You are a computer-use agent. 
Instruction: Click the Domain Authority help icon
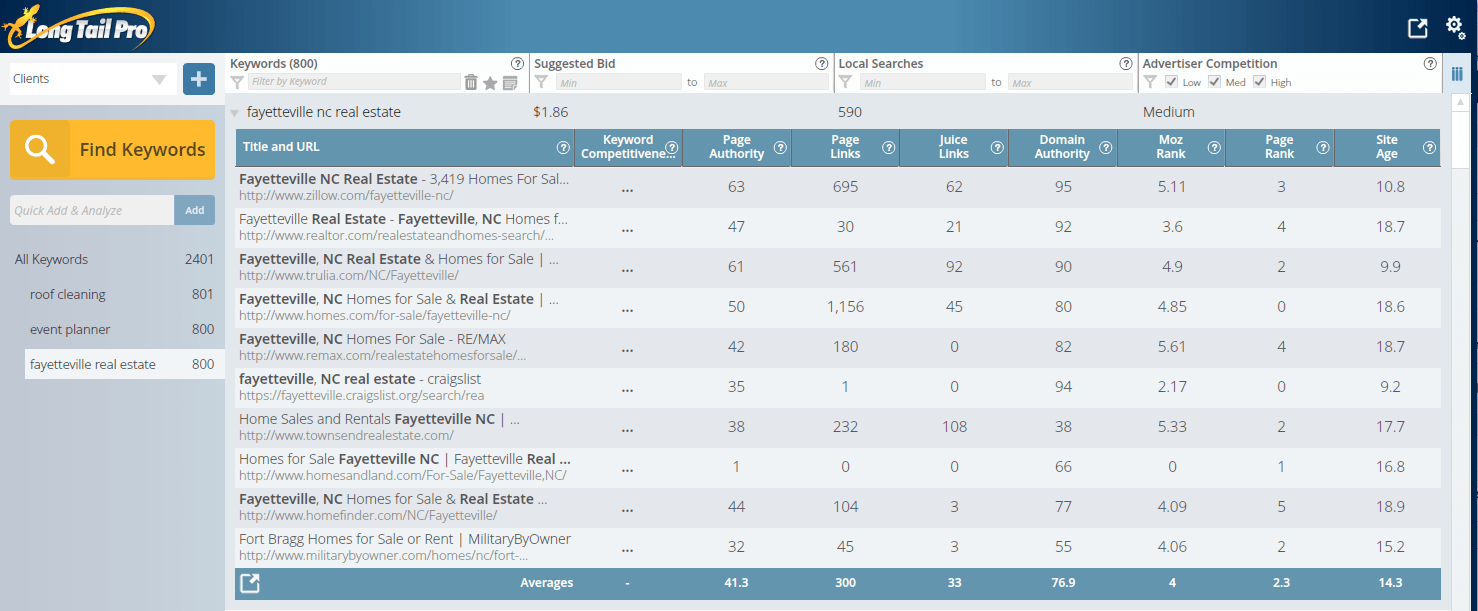(x=1106, y=147)
